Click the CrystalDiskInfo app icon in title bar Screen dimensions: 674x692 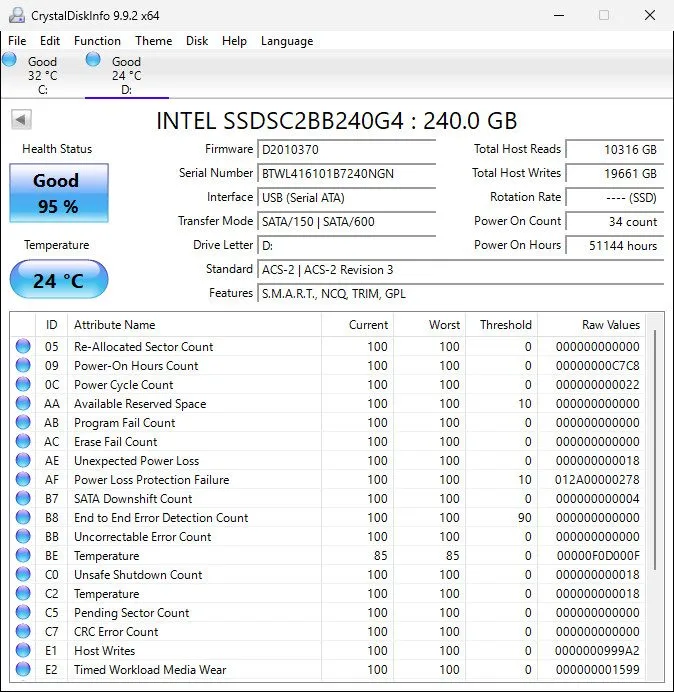17,15
